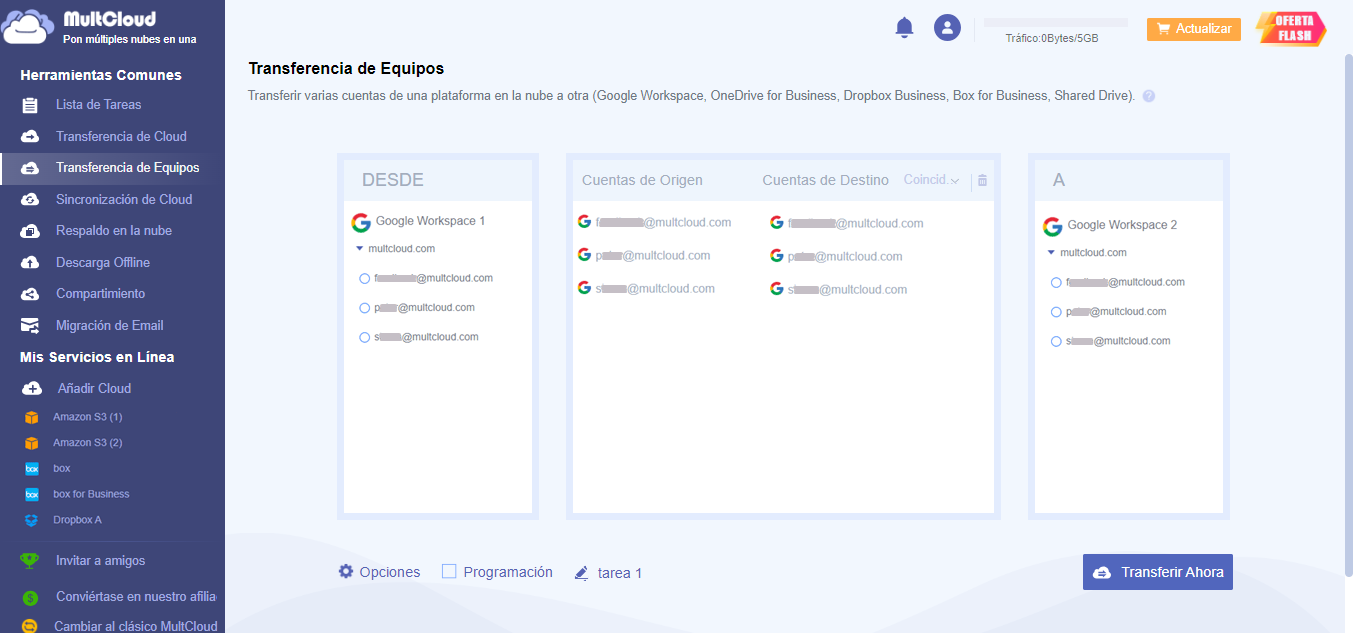
Task: Select first account radio under Google Workspace 2
Action: (x=1056, y=283)
